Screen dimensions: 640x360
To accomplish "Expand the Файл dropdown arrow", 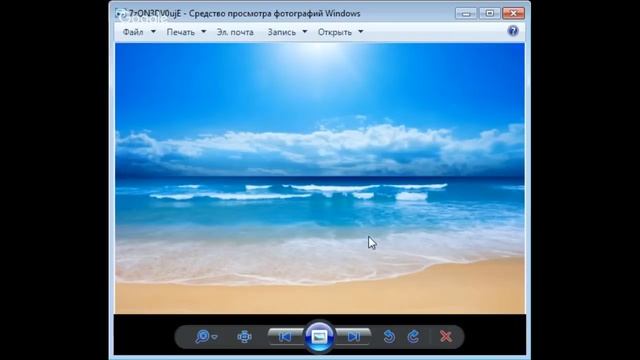I will coord(153,31).
